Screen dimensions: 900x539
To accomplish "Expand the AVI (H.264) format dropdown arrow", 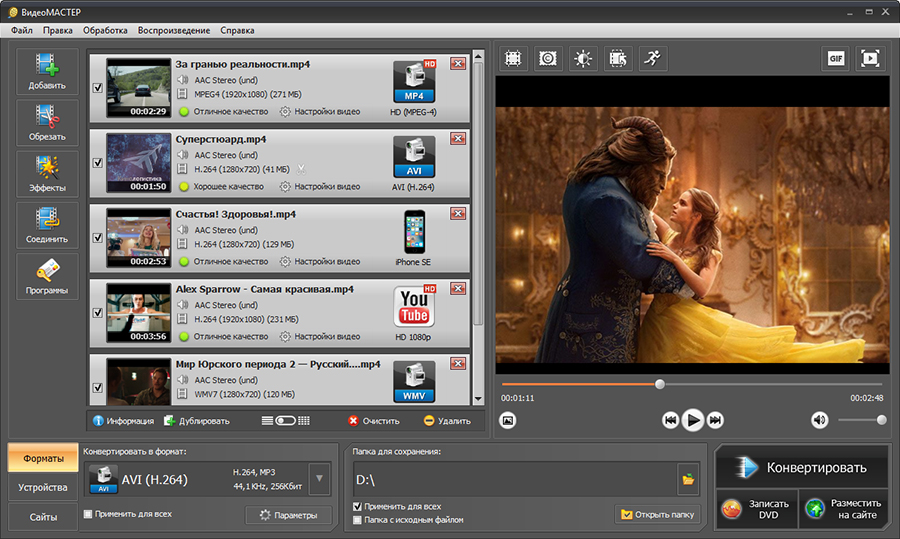I will click(x=319, y=479).
